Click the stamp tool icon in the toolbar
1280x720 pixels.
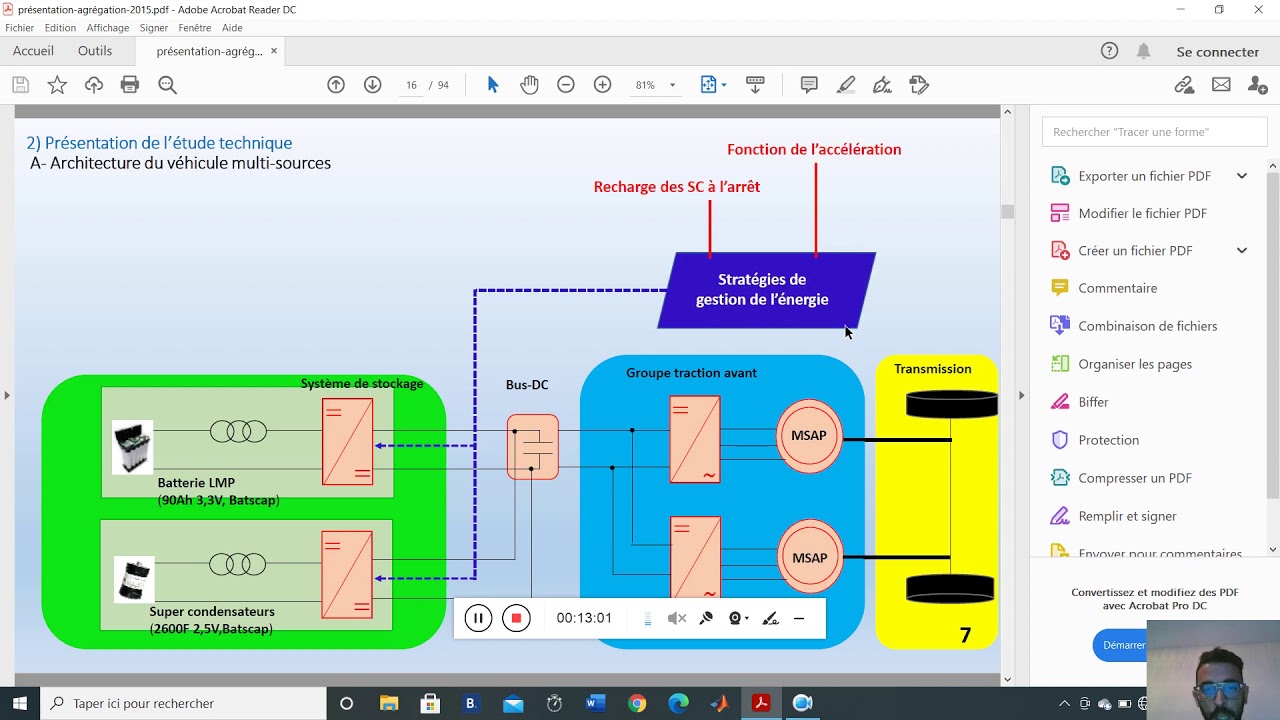(919, 85)
